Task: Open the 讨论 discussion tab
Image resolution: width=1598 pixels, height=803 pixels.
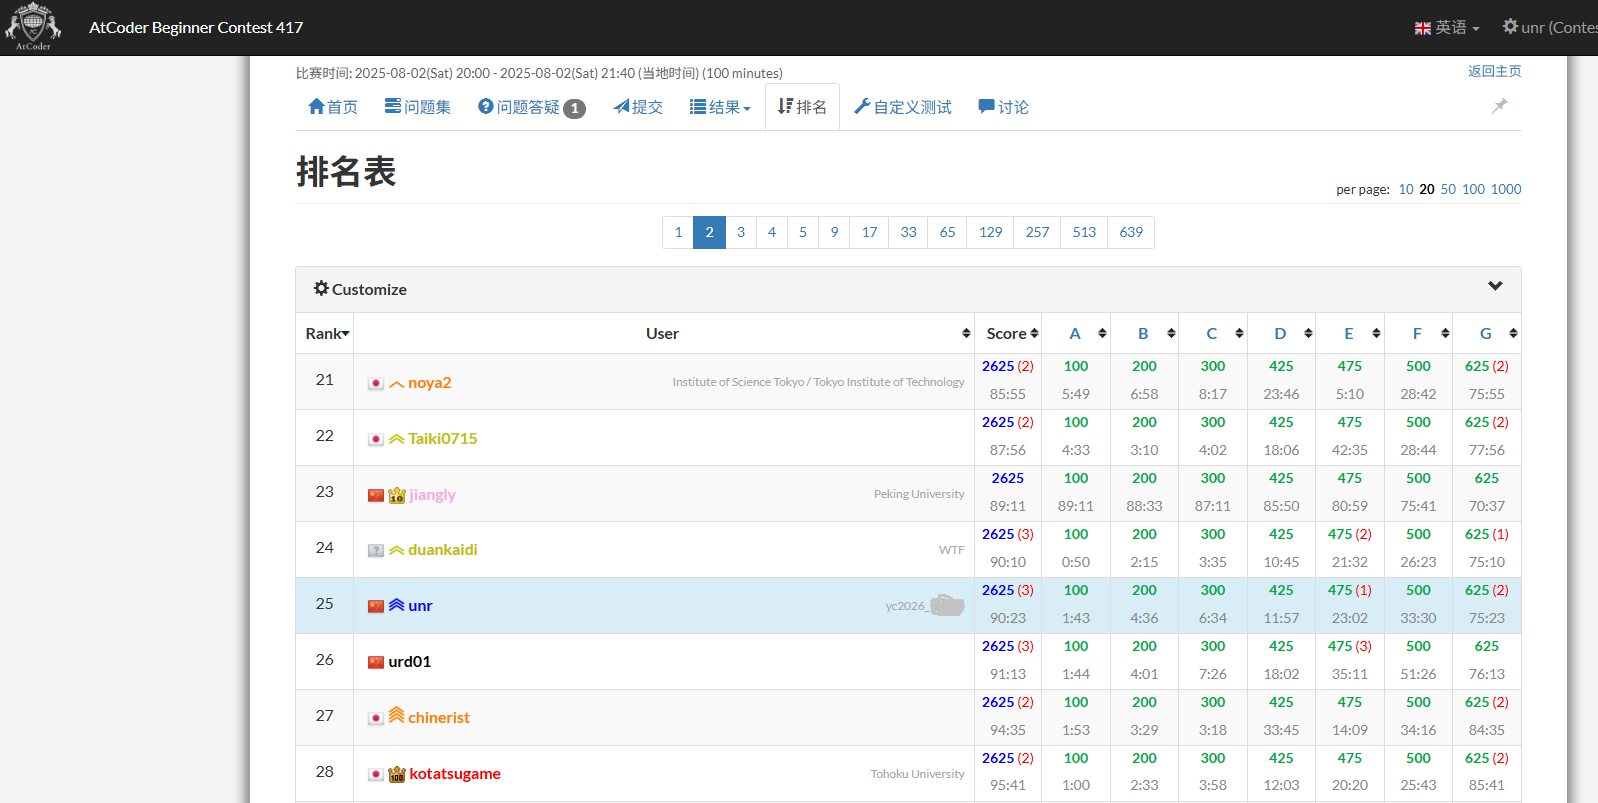Action: 1003,107
